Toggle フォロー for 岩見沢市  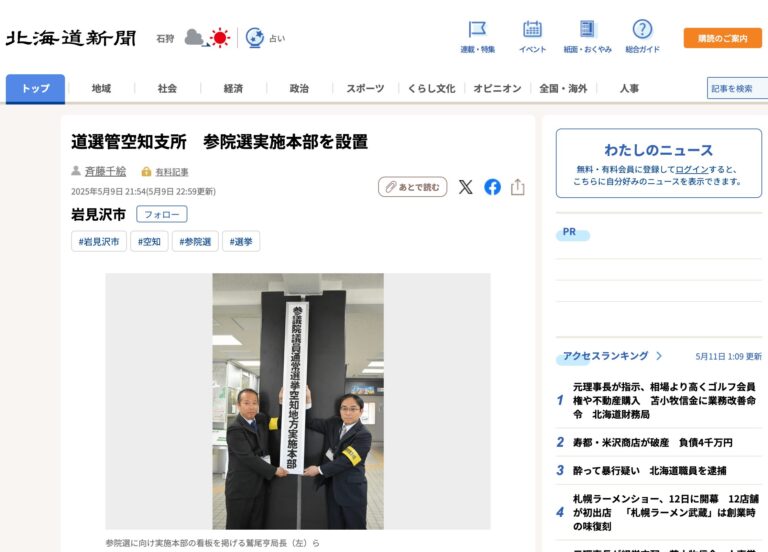(162, 214)
